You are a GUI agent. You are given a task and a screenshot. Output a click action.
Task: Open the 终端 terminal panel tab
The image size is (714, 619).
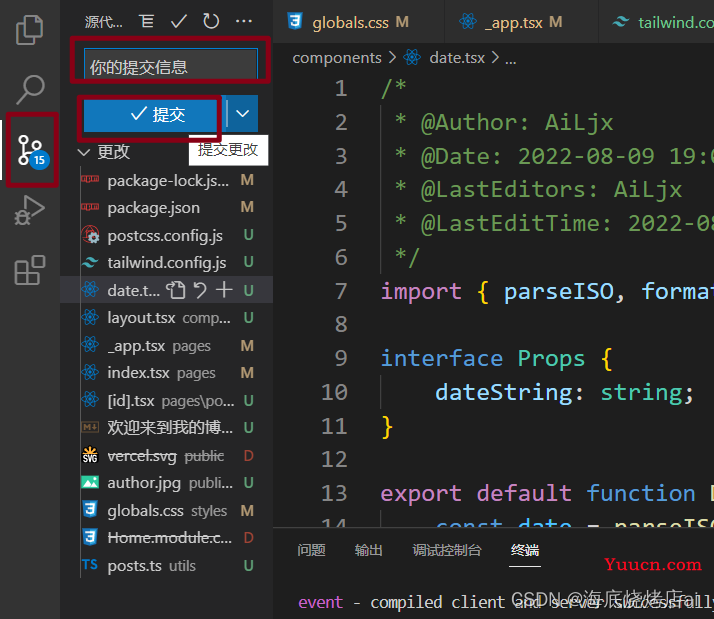point(525,550)
